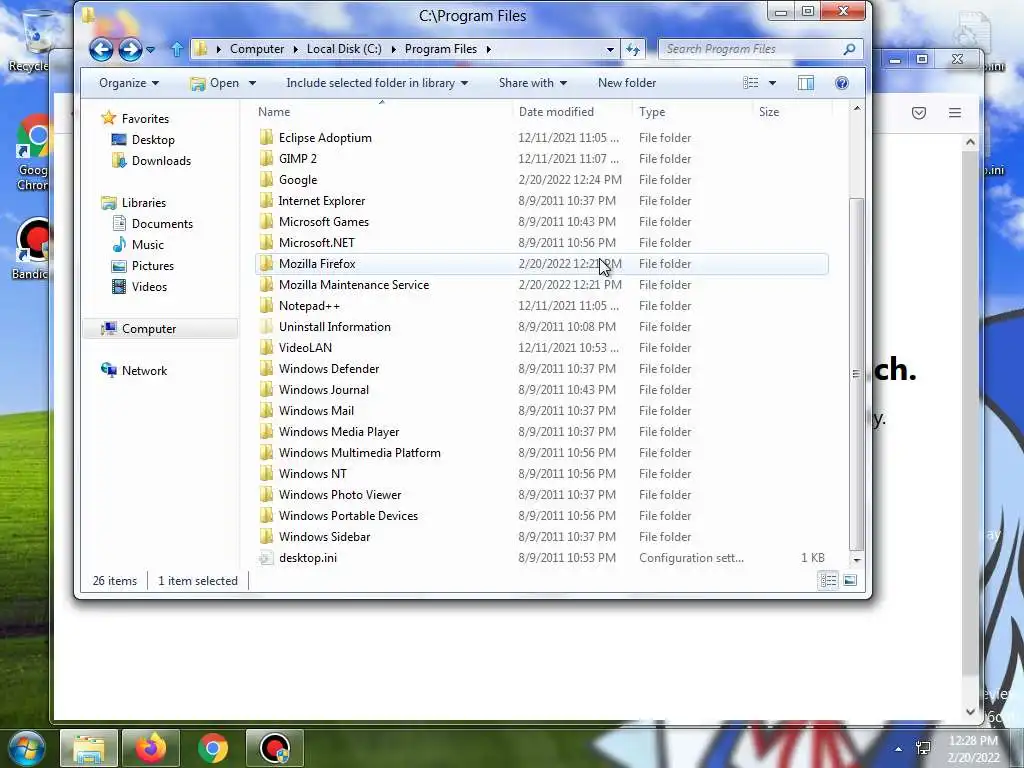Click the file list vertical scrollbar
Screen dimensions: 1024x768
click(856, 374)
